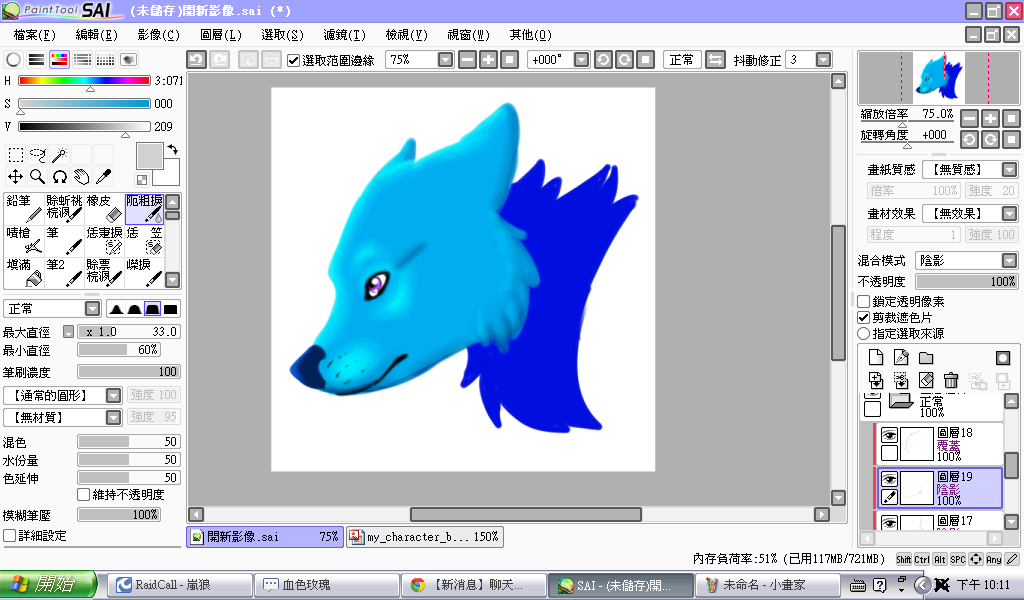Show the color wheel panel
Image resolution: width=1024 pixels, height=600 pixels.
pos(13,59)
